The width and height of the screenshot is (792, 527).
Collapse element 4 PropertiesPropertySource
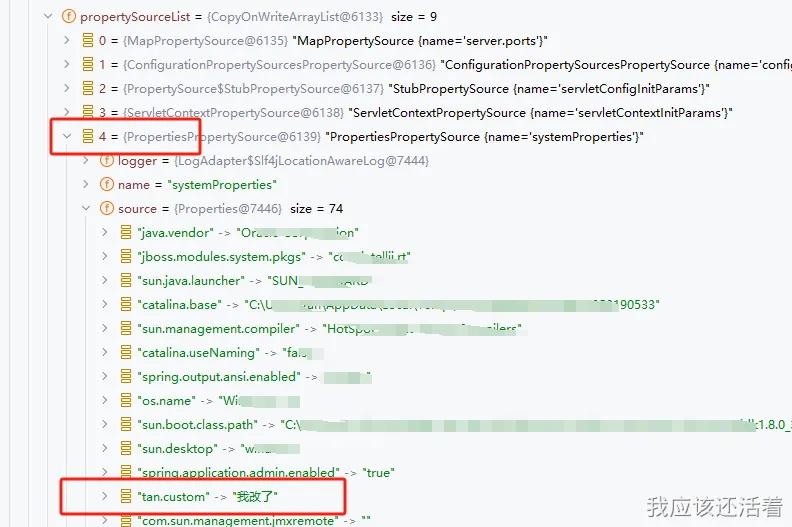point(67,137)
